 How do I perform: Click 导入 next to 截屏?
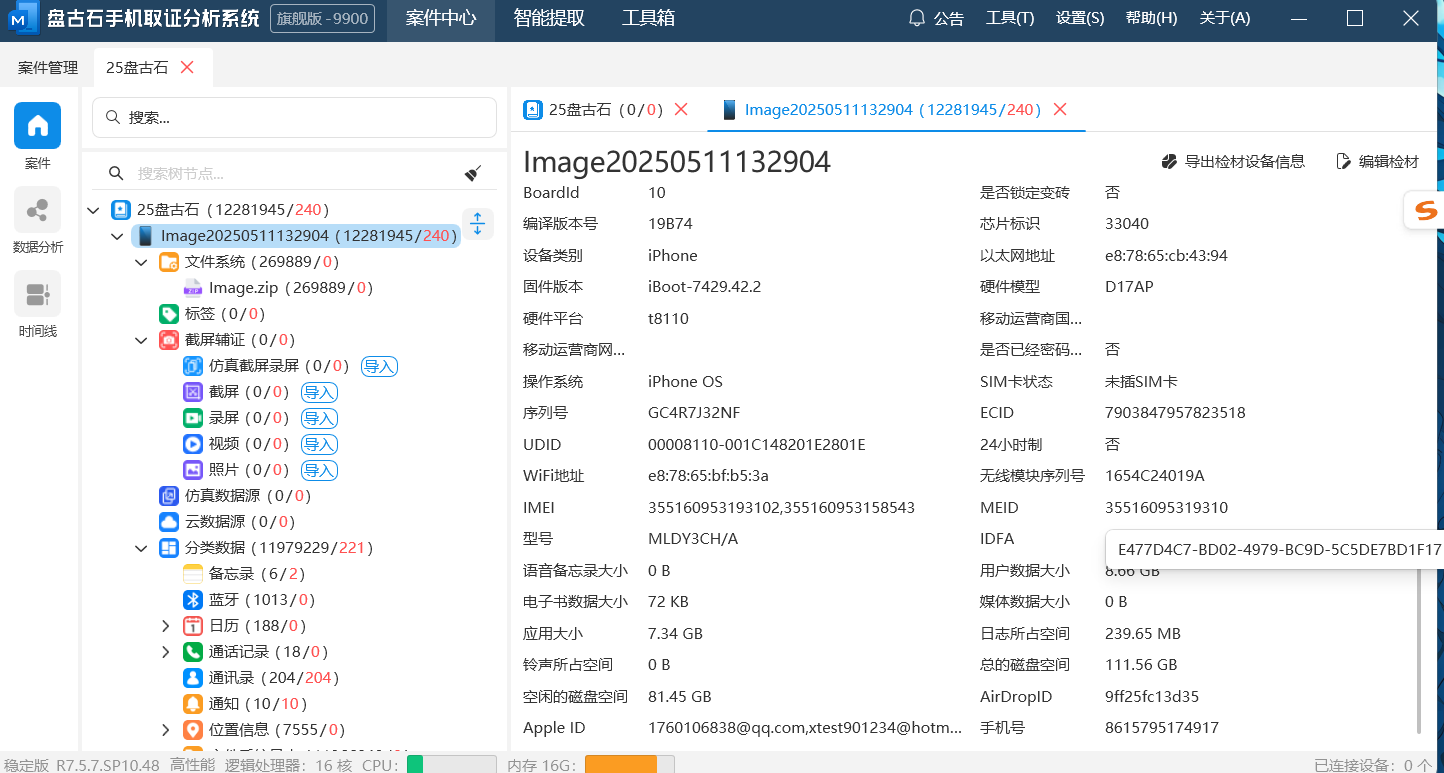click(x=319, y=392)
